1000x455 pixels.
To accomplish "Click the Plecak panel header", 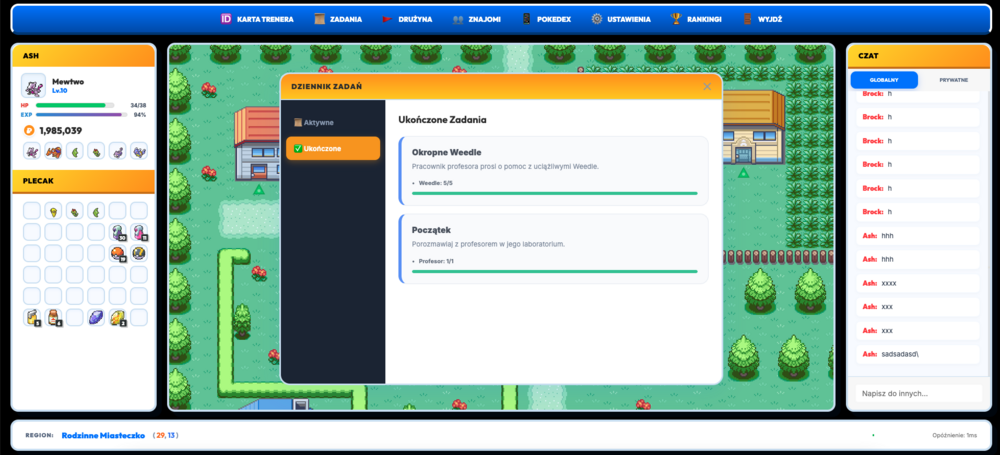I will pyautogui.click(x=83, y=181).
